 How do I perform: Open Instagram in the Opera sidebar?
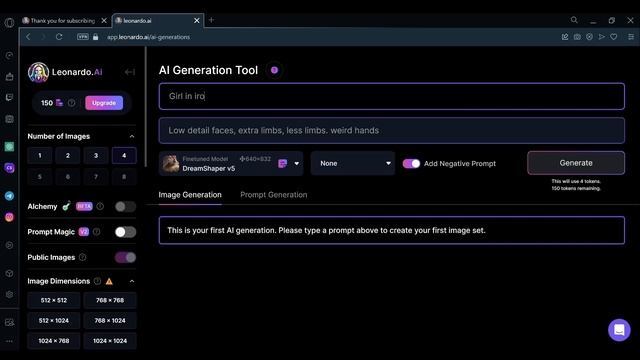9,217
